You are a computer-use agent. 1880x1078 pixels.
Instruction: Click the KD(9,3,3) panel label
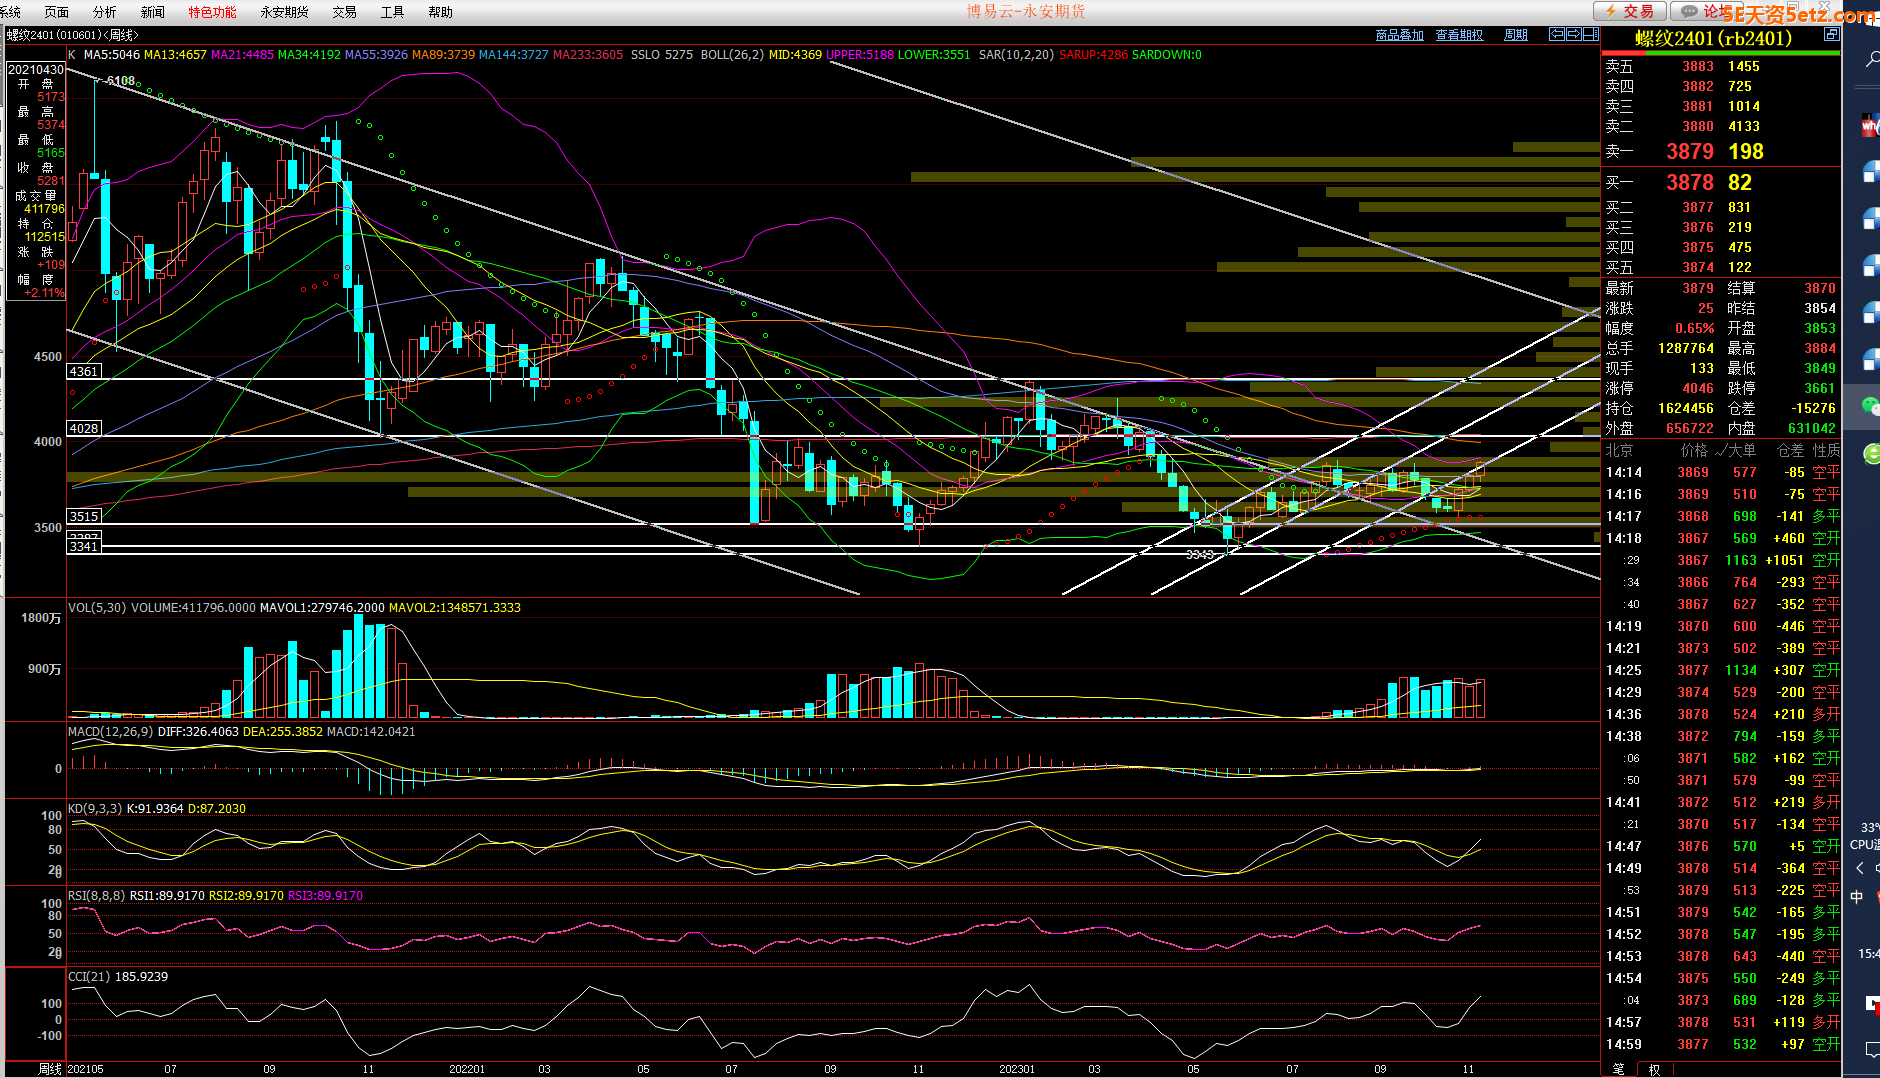[x=94, y=809]
